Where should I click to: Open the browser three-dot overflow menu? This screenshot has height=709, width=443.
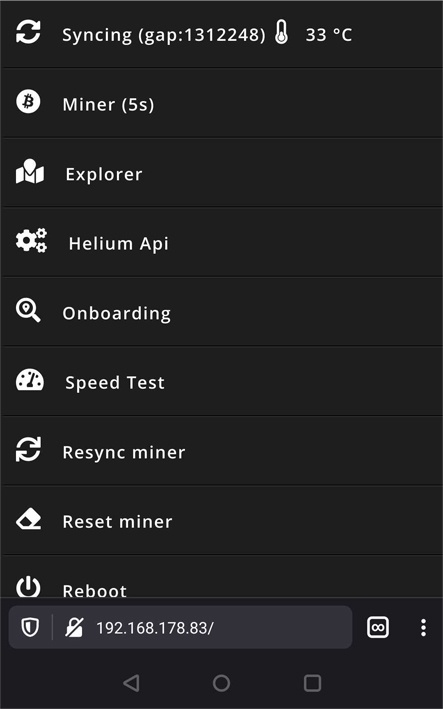click(423, 628)
